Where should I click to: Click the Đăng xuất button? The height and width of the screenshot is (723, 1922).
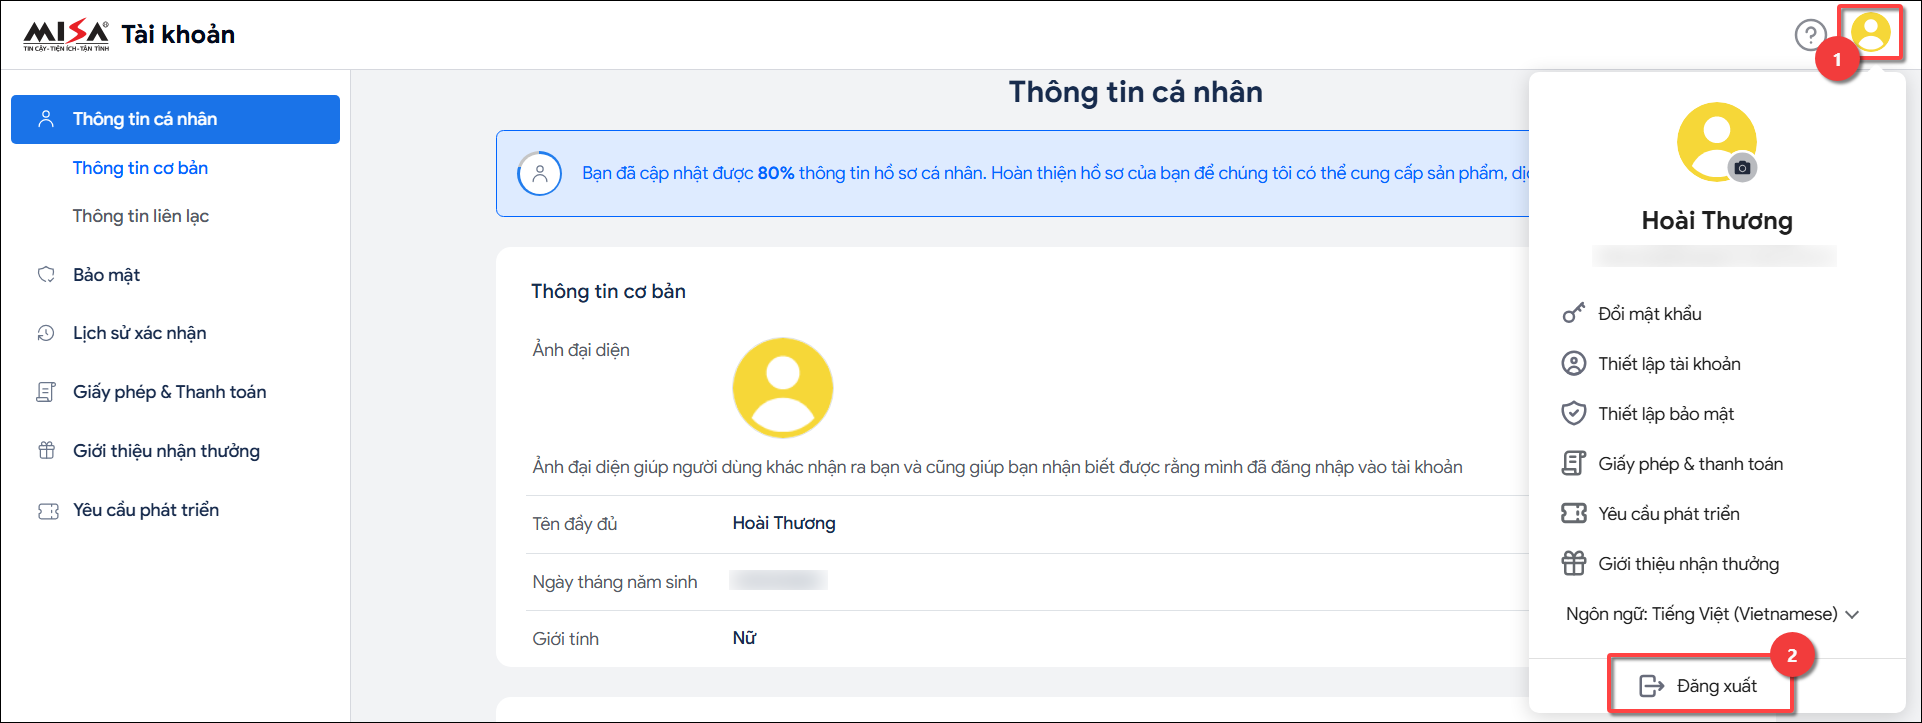(1698, 685)
